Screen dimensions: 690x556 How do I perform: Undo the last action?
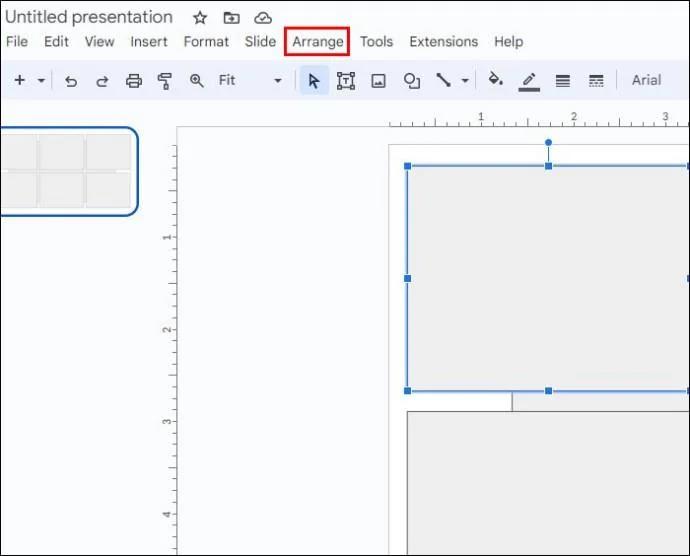point(71,81)
